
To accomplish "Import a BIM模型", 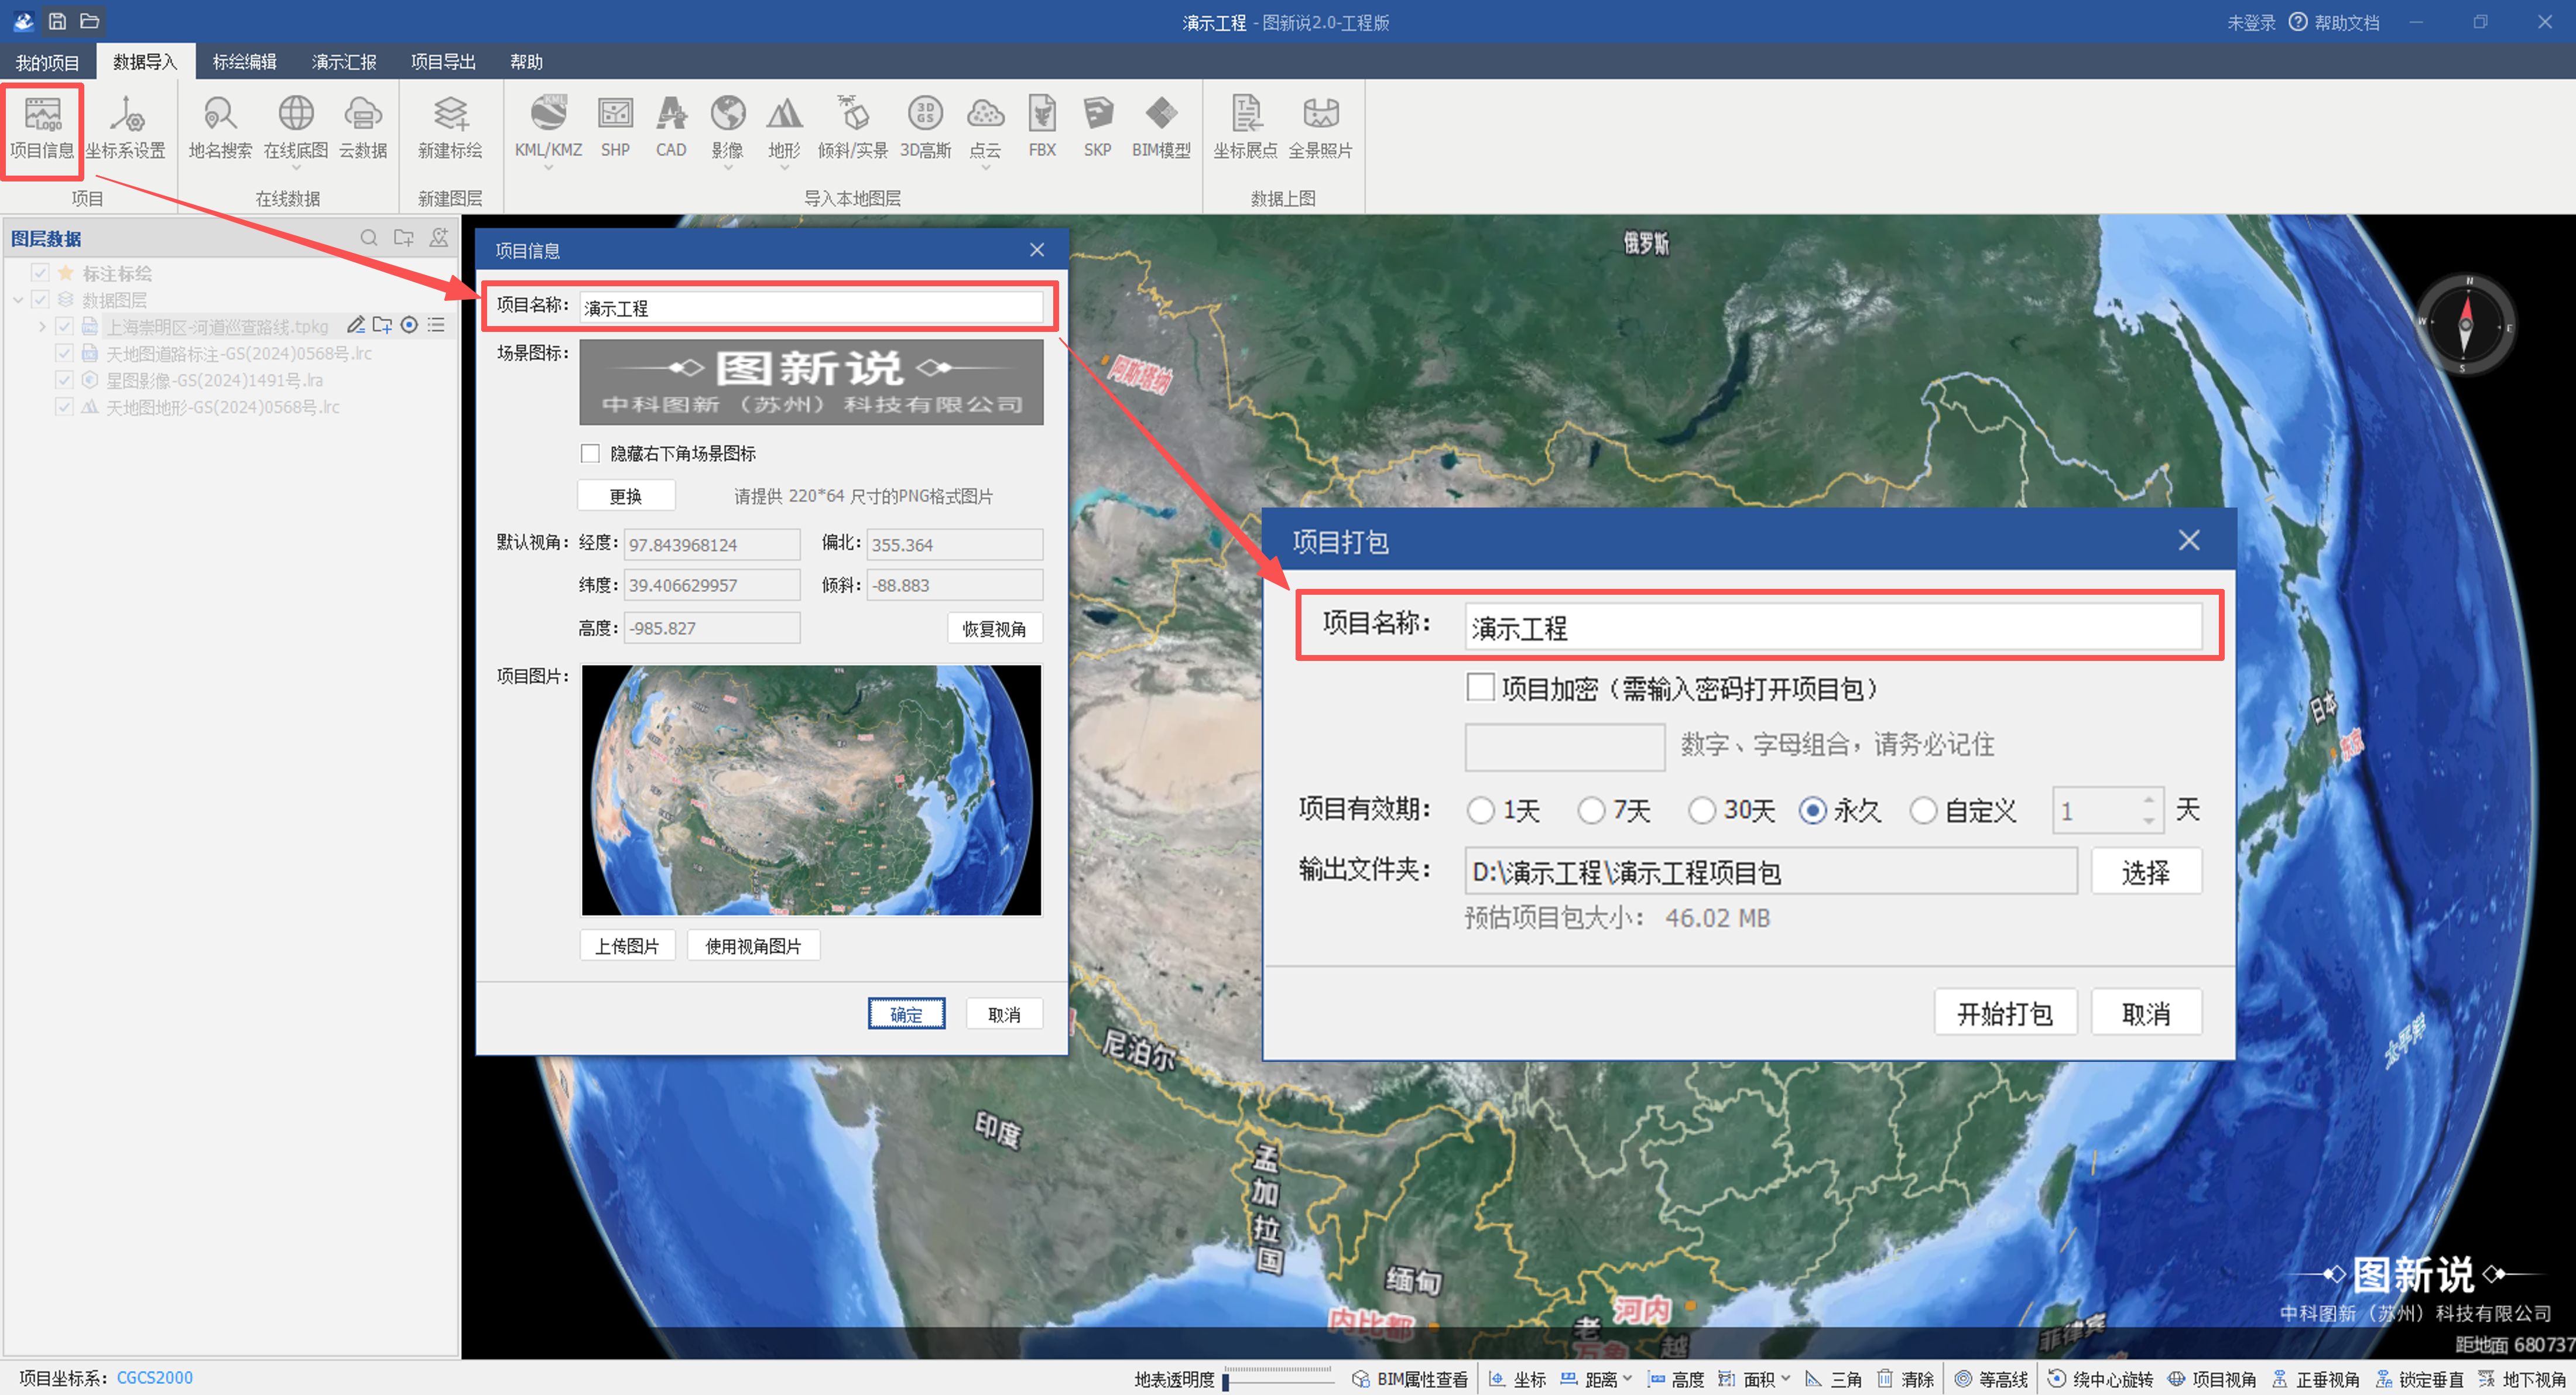I will tap(1161, 128).
